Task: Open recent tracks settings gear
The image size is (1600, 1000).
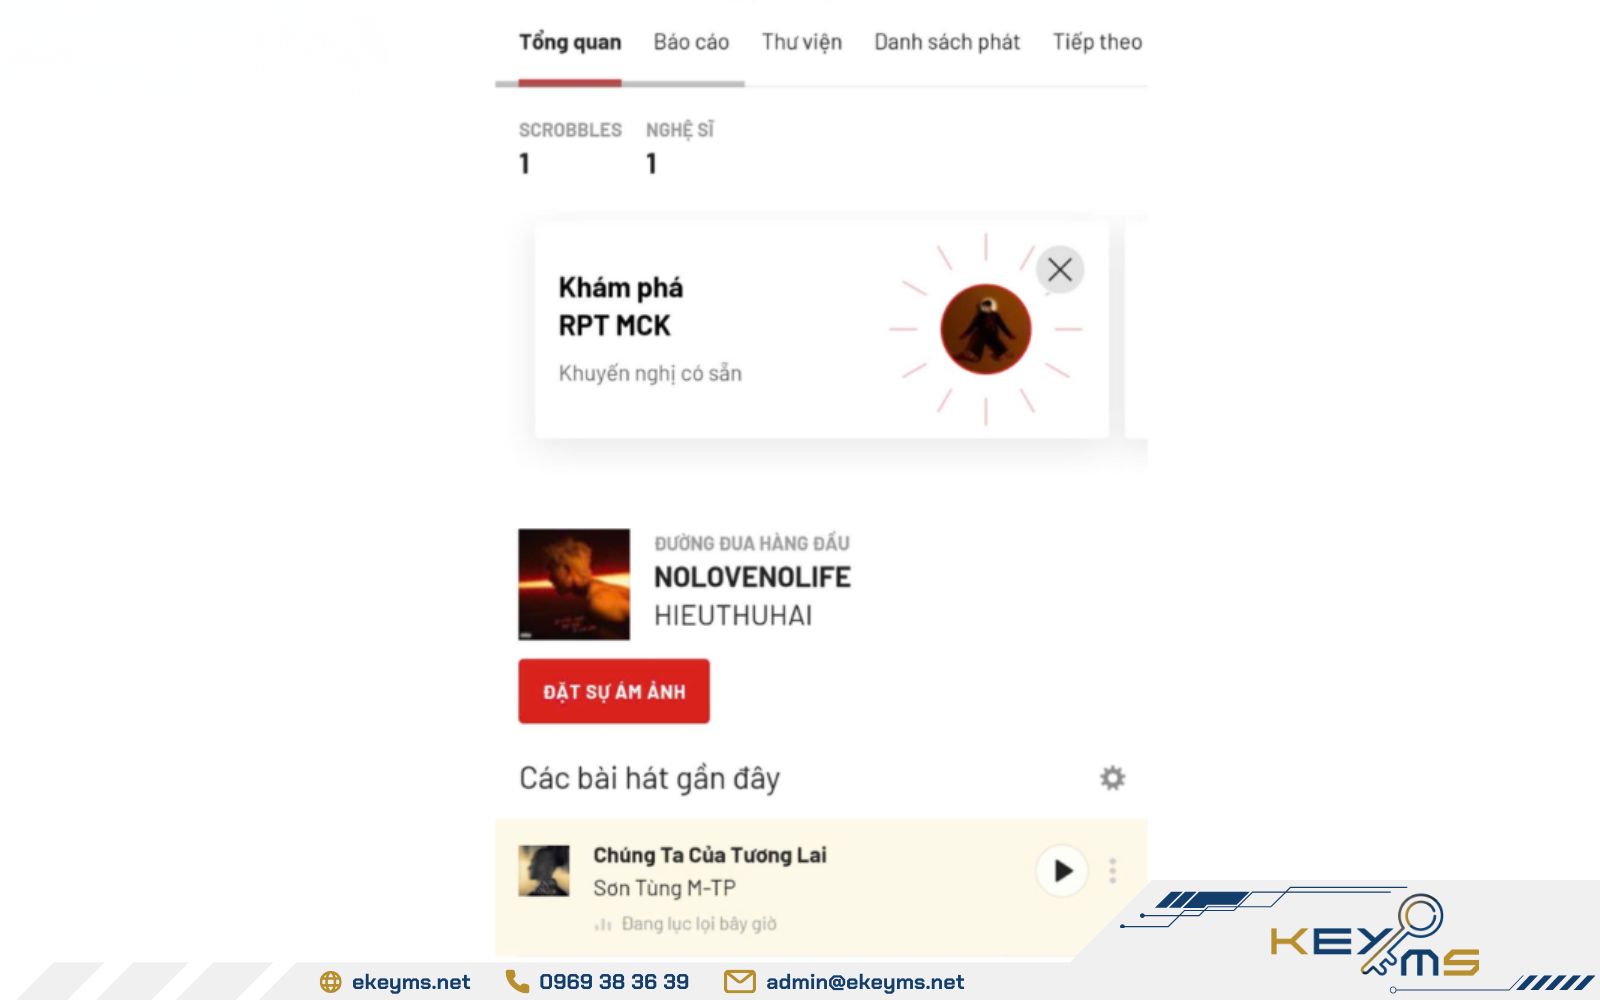Action: click(x=1112, y=778)
